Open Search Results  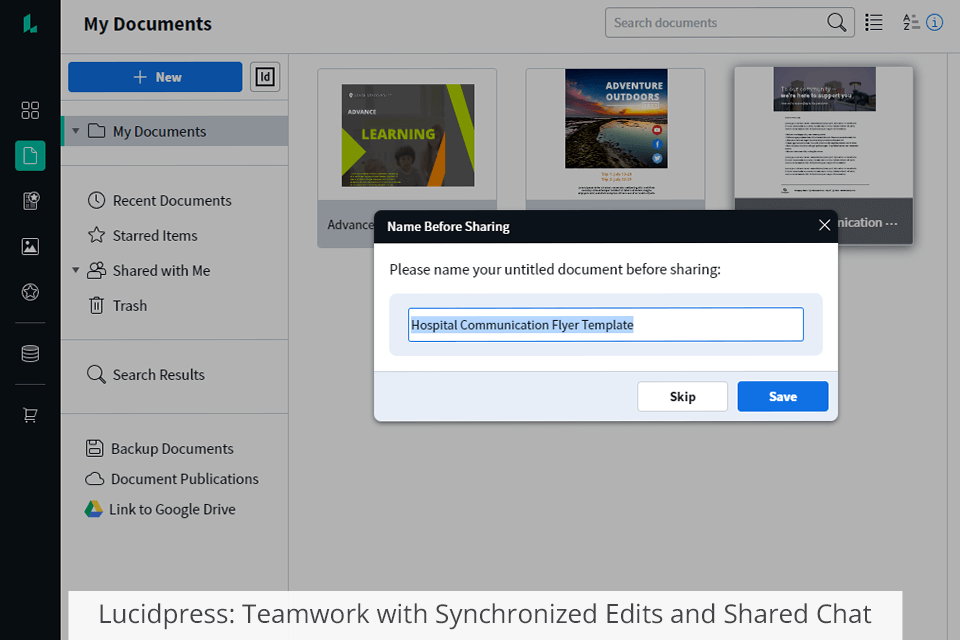159,375
